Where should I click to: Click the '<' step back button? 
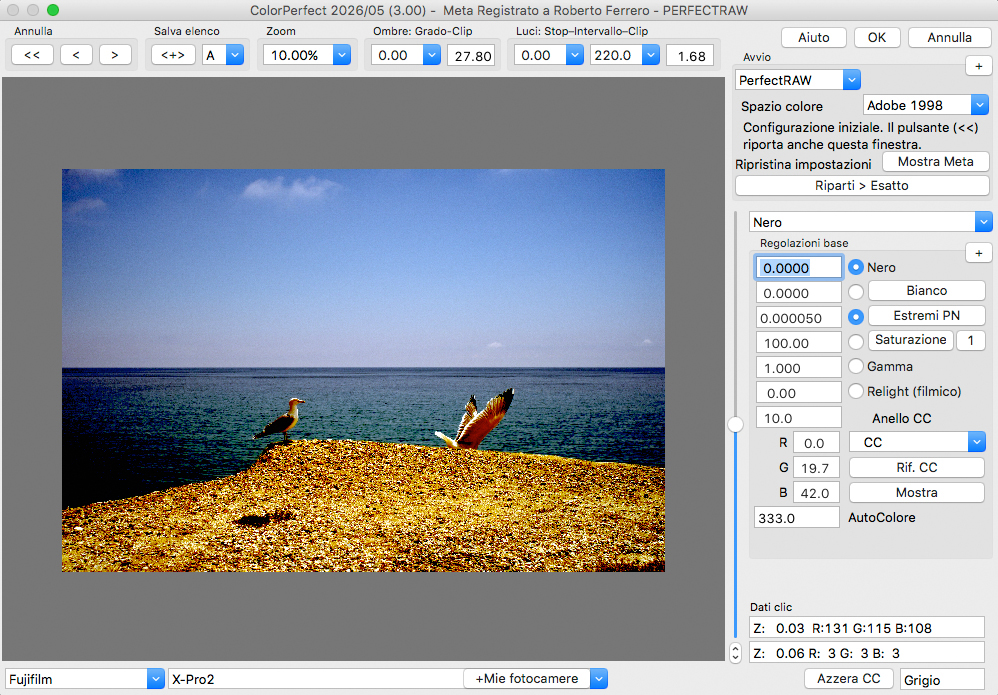[x=76, y=55]
